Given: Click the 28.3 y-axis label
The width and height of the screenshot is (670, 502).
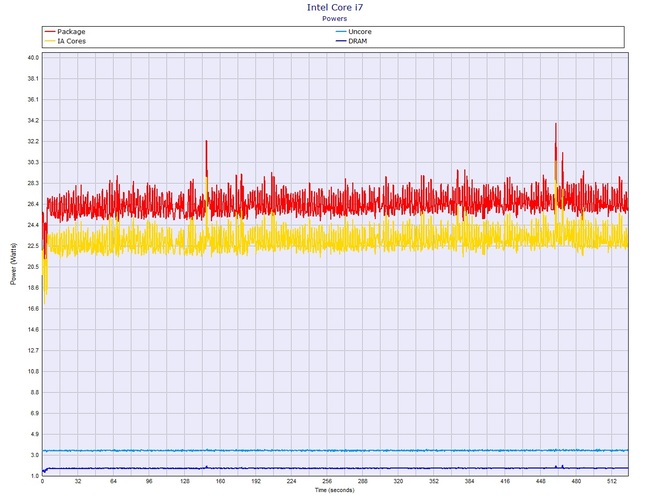Looking at the screenshot, I should click(33, 183).
